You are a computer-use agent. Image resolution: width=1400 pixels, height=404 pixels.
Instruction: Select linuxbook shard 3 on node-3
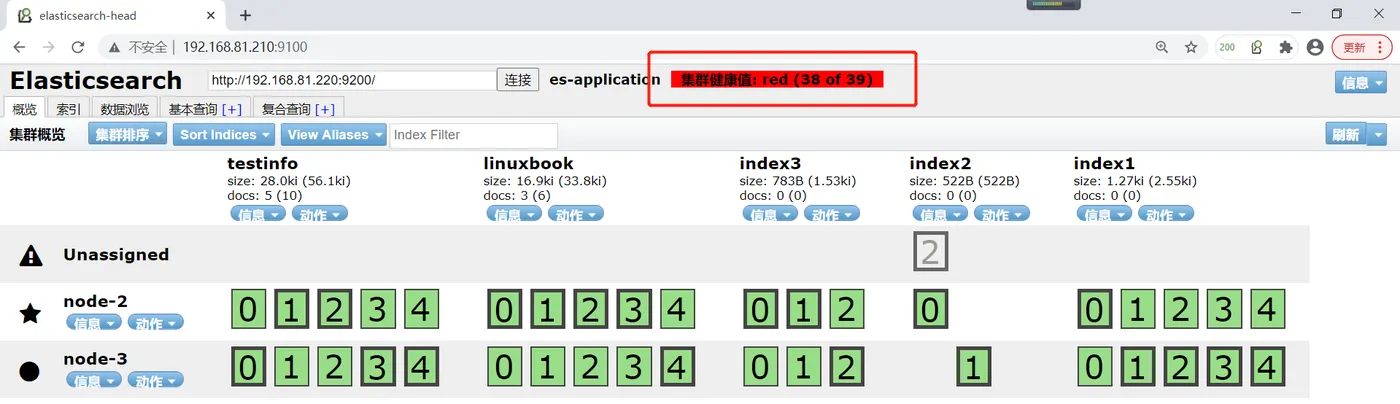633,367
